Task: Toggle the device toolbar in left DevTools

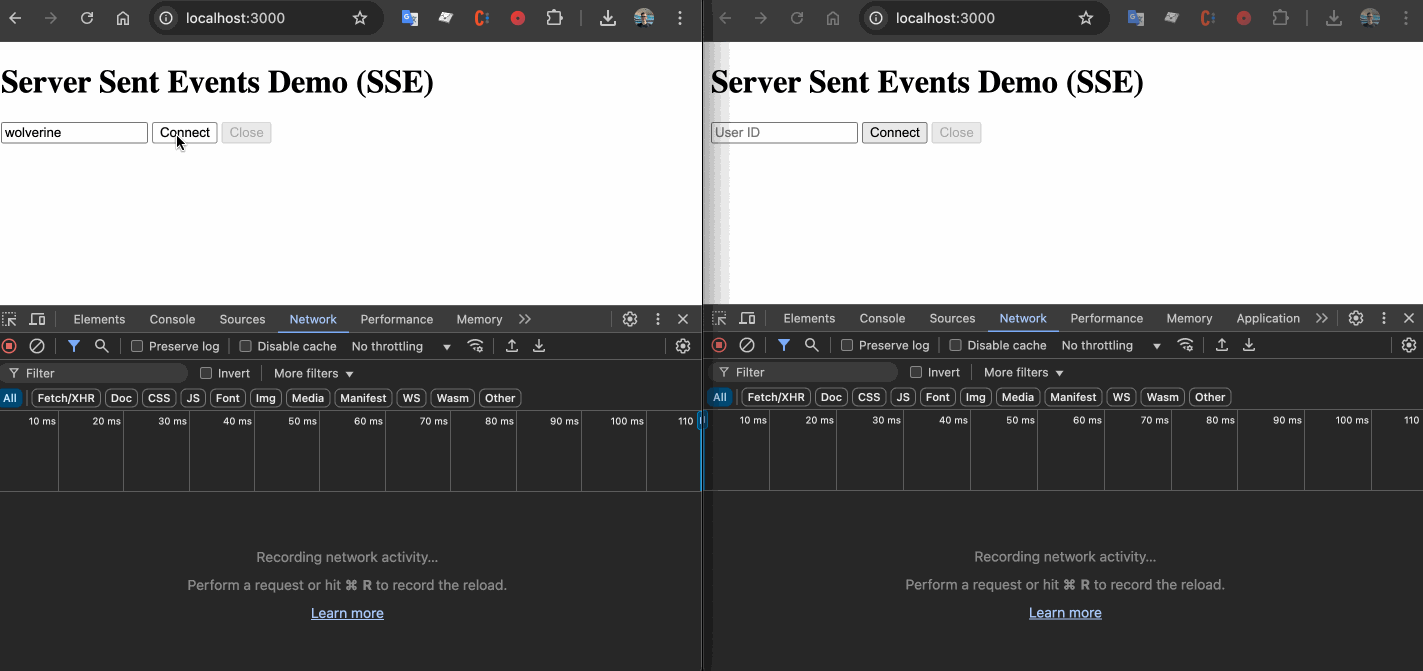Action: click(x=37, y=319)
